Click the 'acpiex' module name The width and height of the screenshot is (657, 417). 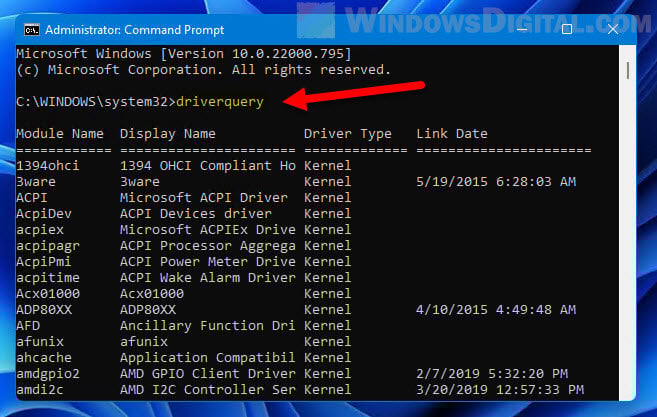(40, 230)
